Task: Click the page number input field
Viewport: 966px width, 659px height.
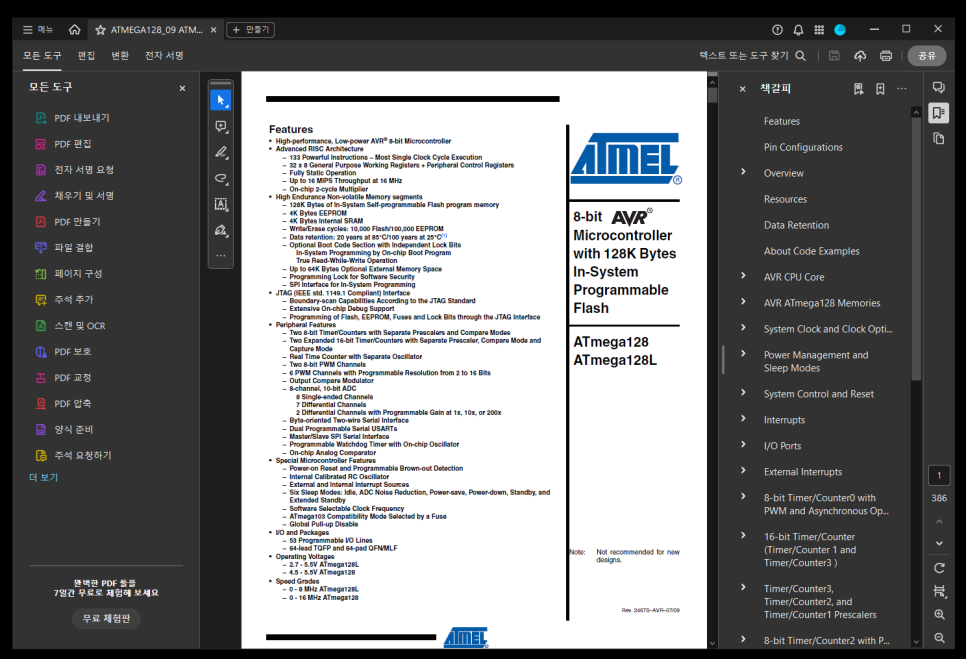Action: click(939, 475)
